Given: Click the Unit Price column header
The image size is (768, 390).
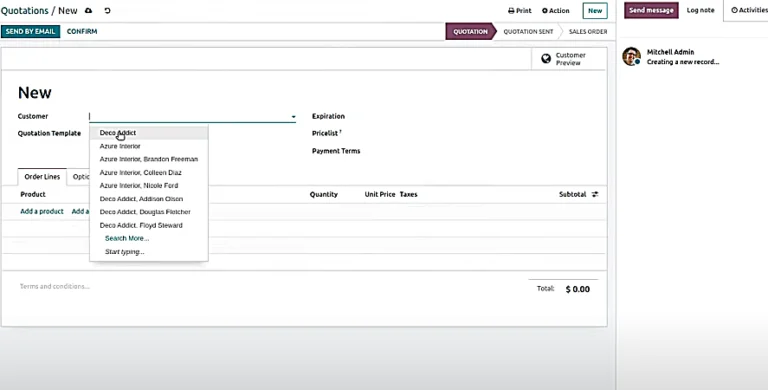Looking at the screenshot, I should pos(380,195).
